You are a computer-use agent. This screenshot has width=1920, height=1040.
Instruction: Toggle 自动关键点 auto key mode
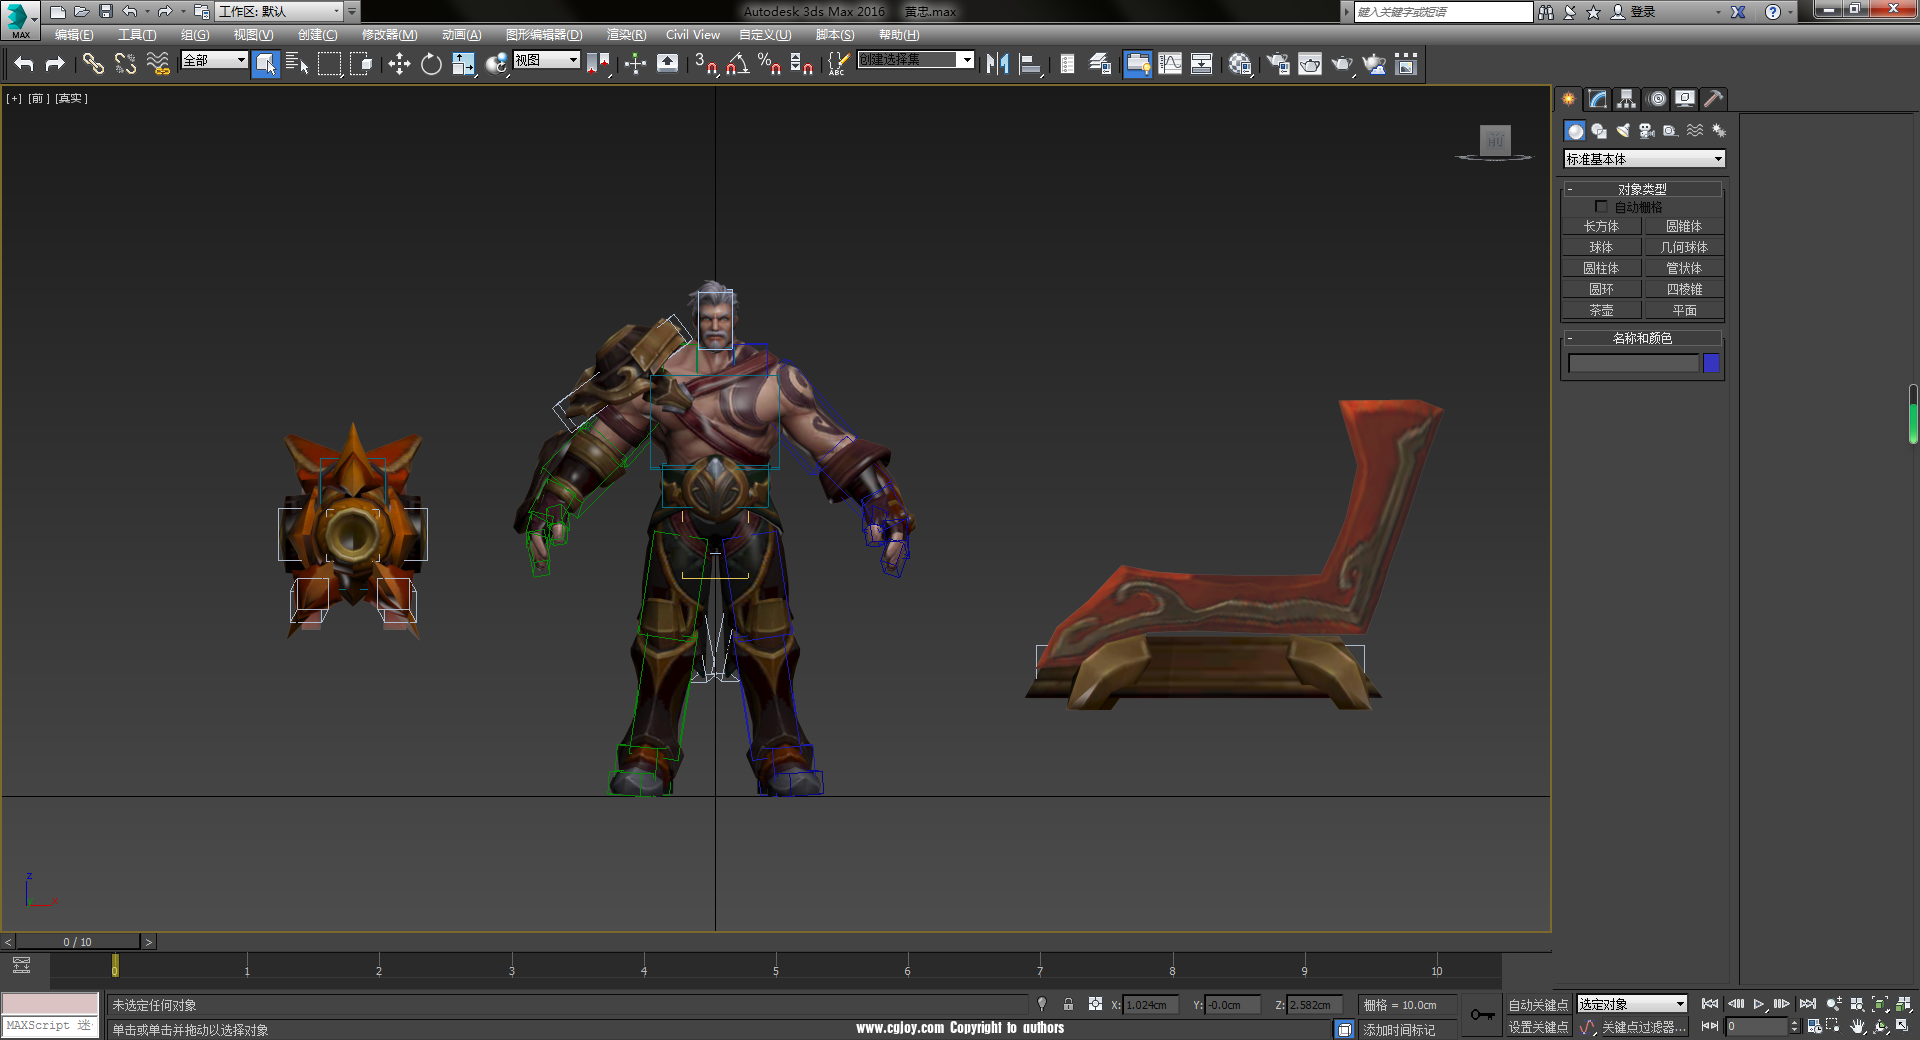[x=1538, y=1005]
